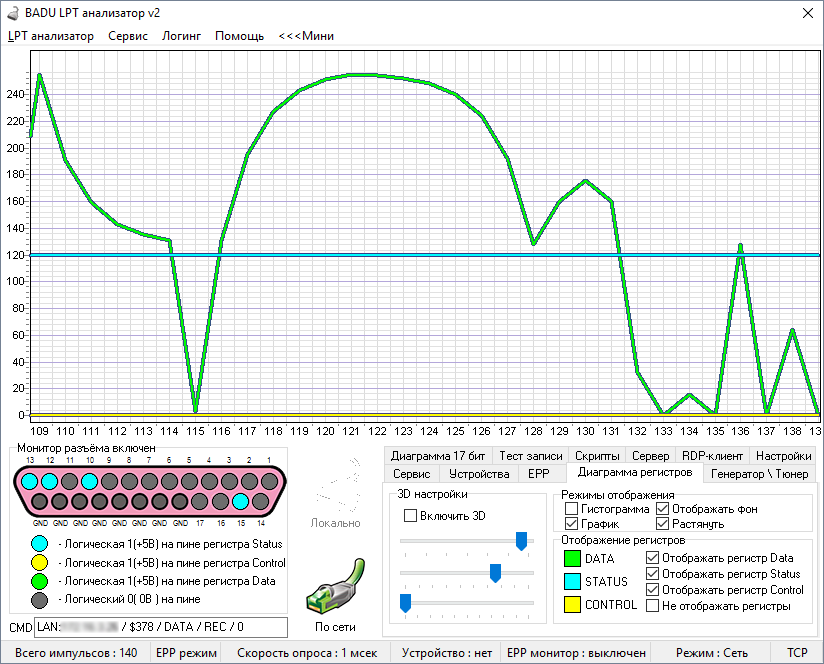Click the application icon in title bar
Viewport: 824px width, 664px height.
click(13, 13)
